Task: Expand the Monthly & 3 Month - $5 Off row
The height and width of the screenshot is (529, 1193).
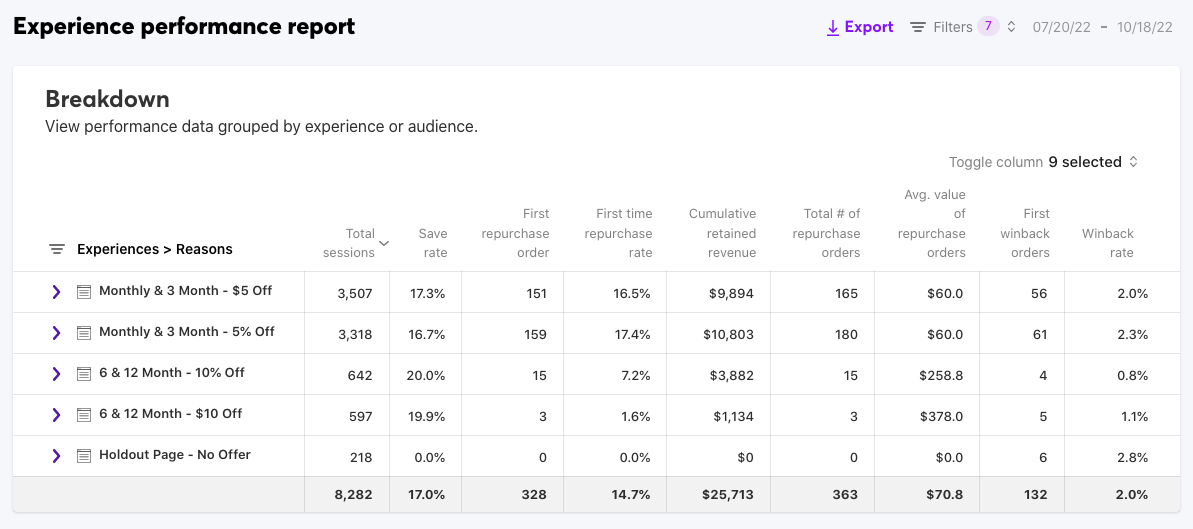Action: pos(56,292)
